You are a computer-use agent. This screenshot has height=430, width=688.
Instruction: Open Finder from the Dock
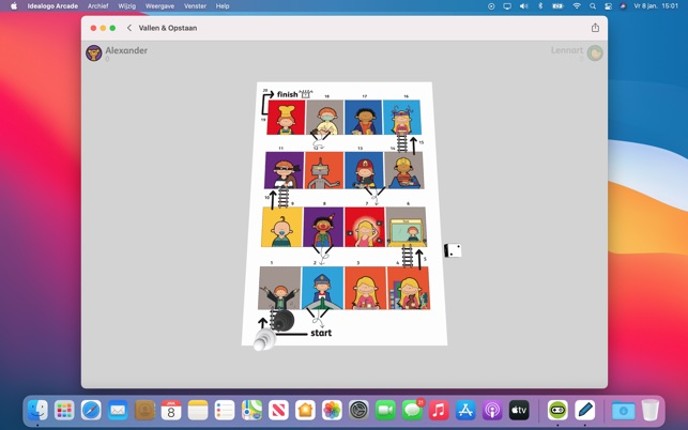click(x=37, y=409)
